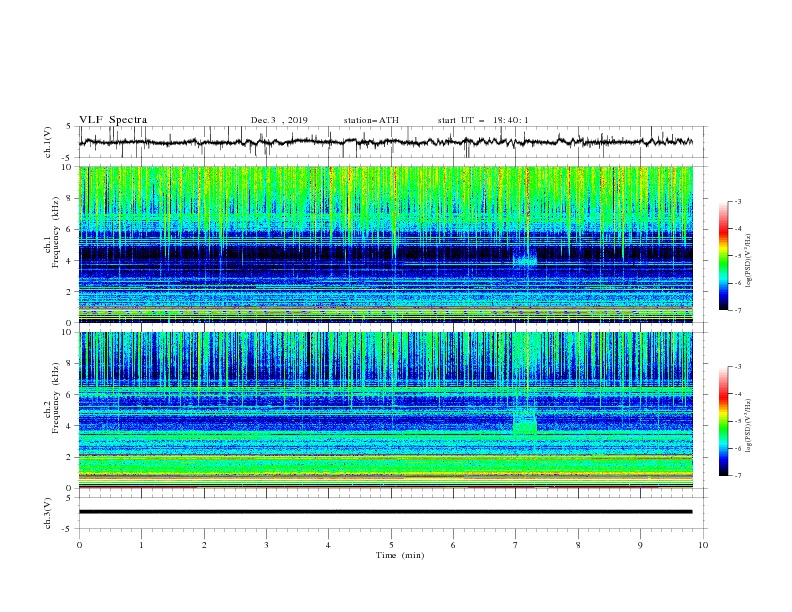Image resolution: width=792 pixels, height=612 pixels.
Task: Click the "-3" label on ch.1 colorbar
Action: [x=738, y=201]
